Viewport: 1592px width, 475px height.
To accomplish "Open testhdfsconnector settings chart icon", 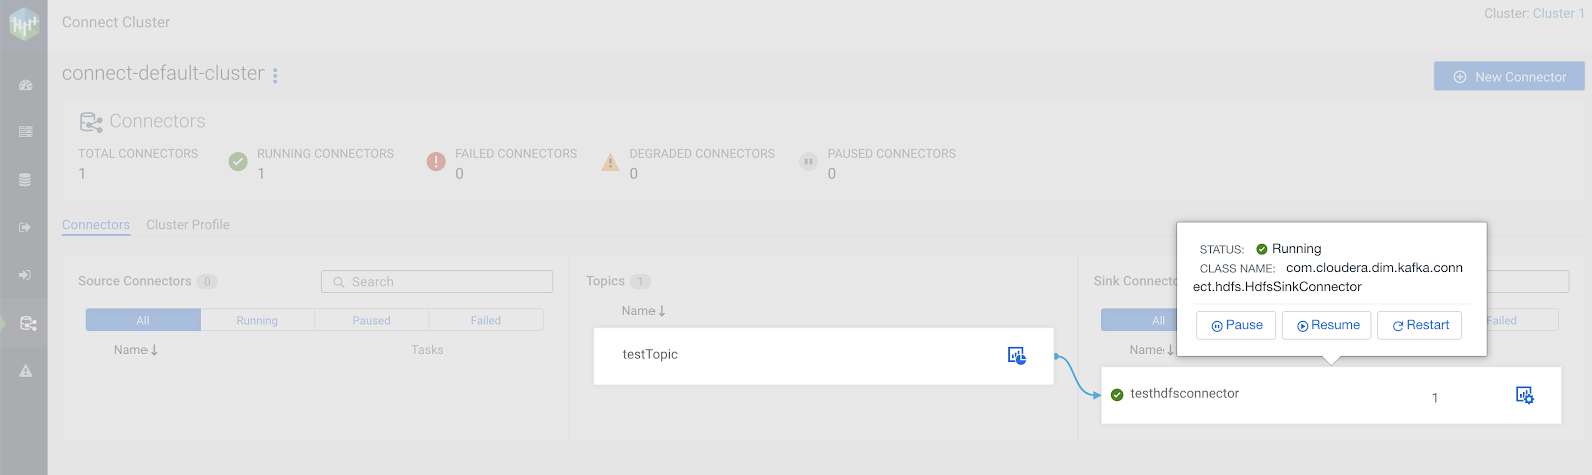I will click(x=1524, y=396).
